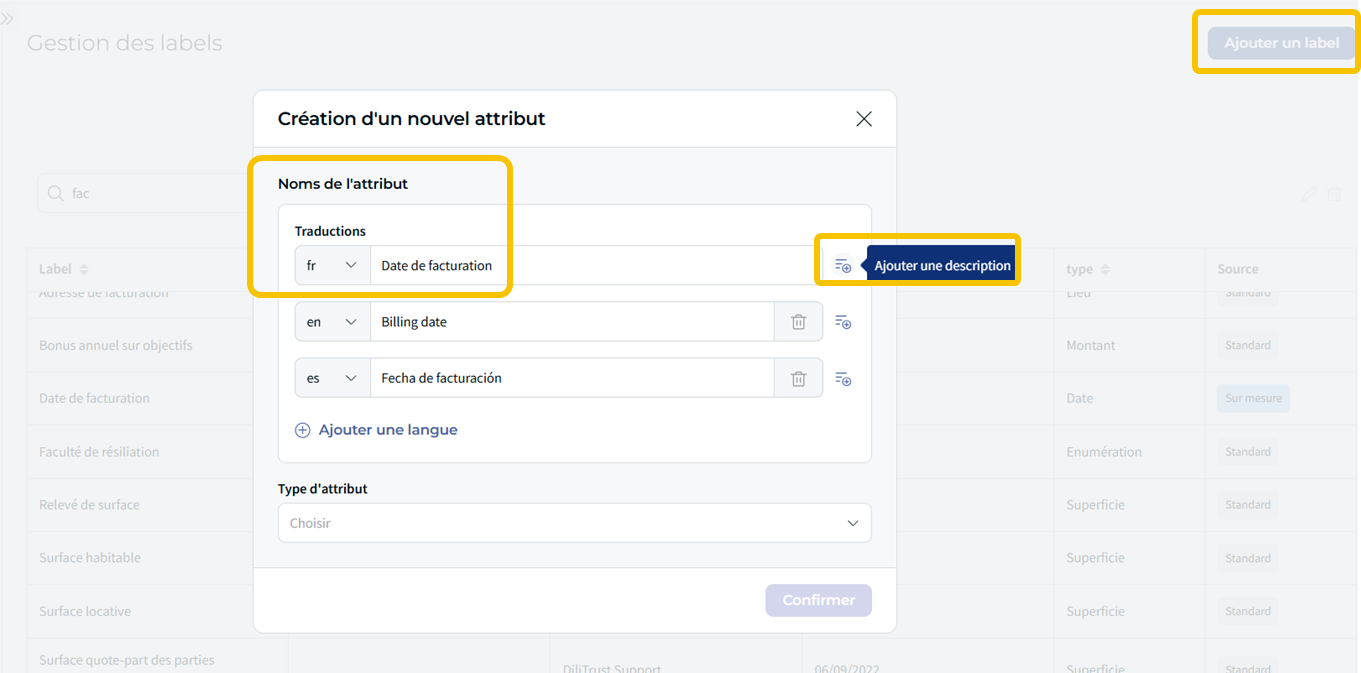Click the trash icon above the table
This screenshot has height=673, width=1361.
tap(1334, 194)
